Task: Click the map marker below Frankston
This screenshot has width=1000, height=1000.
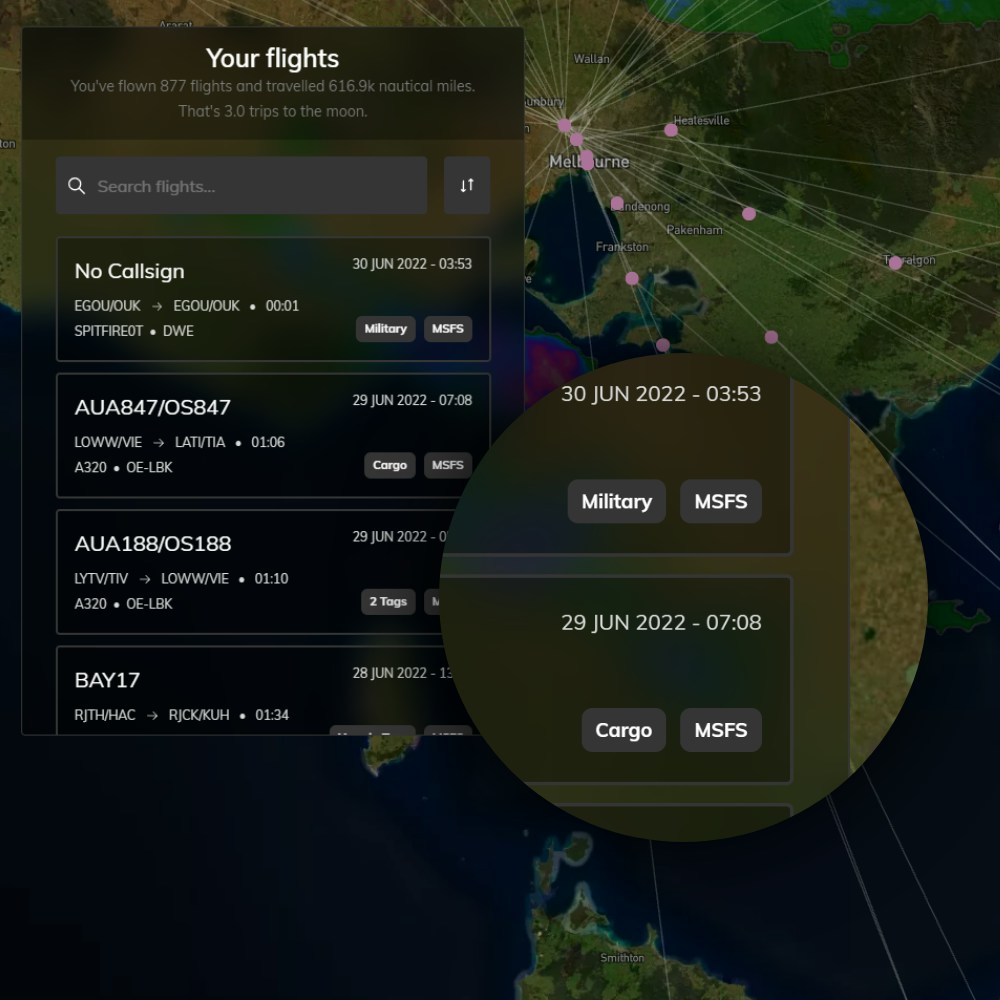Action: (632, 278)
